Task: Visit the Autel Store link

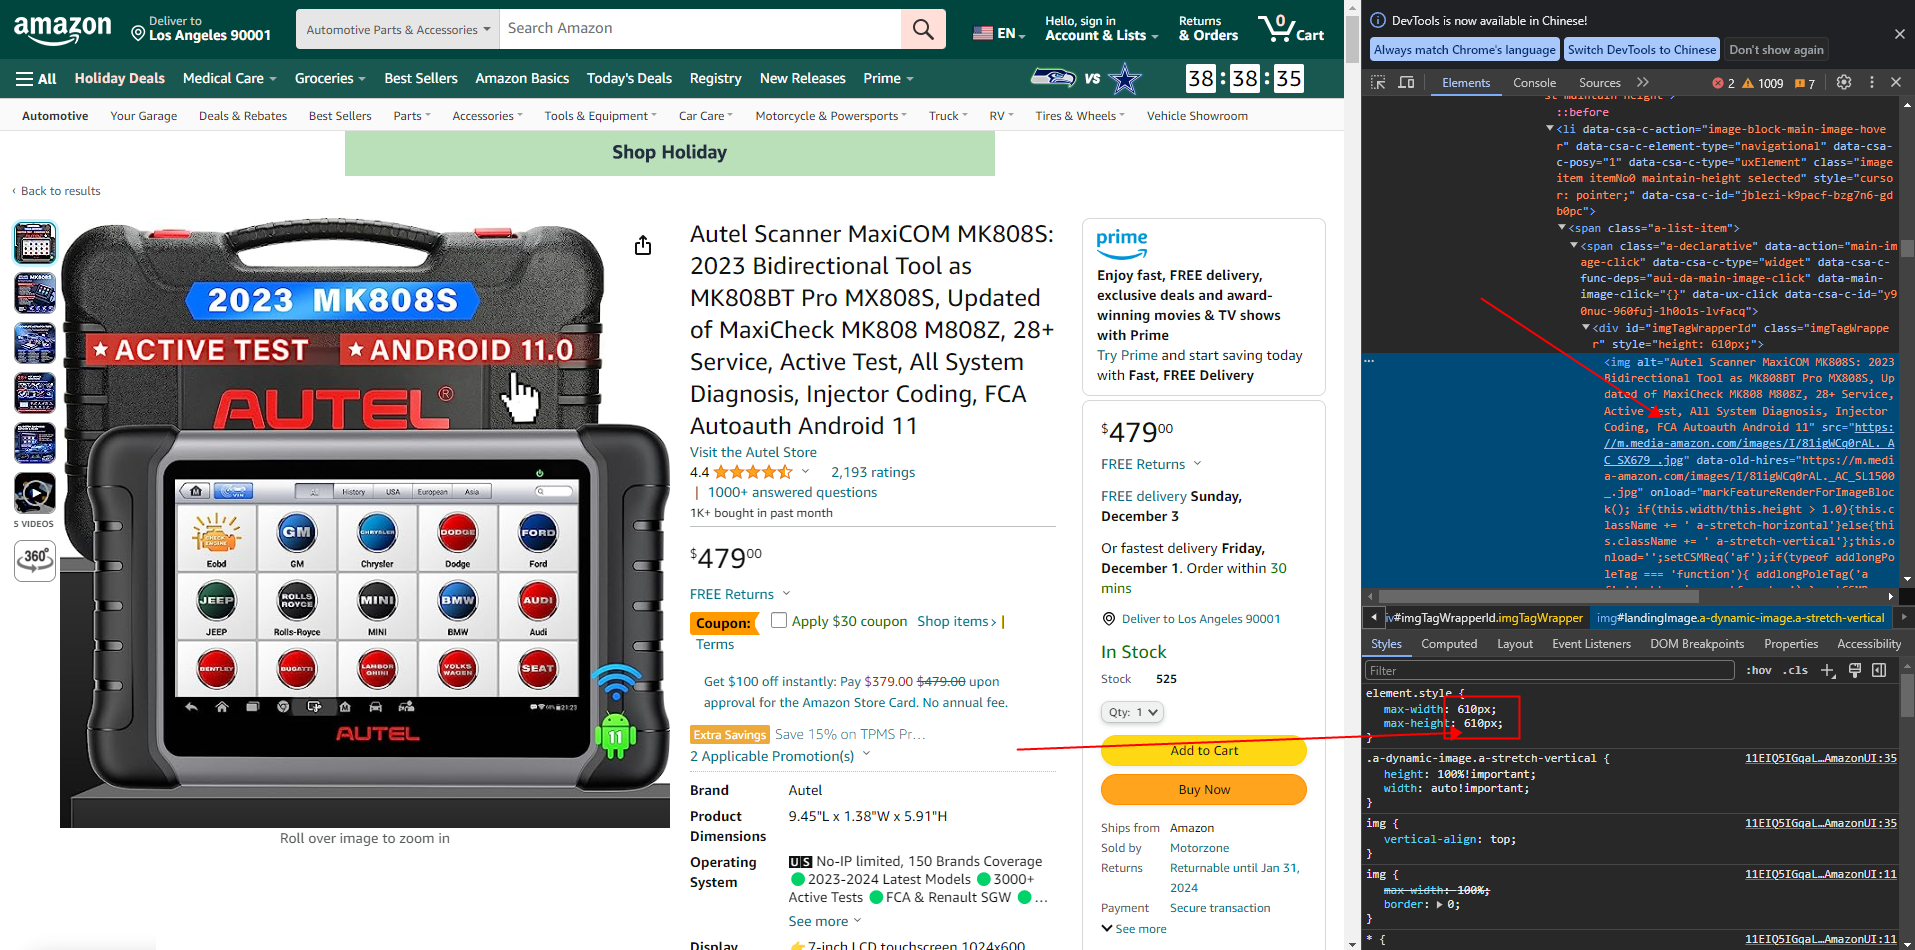Action: [x=753, y=452]
